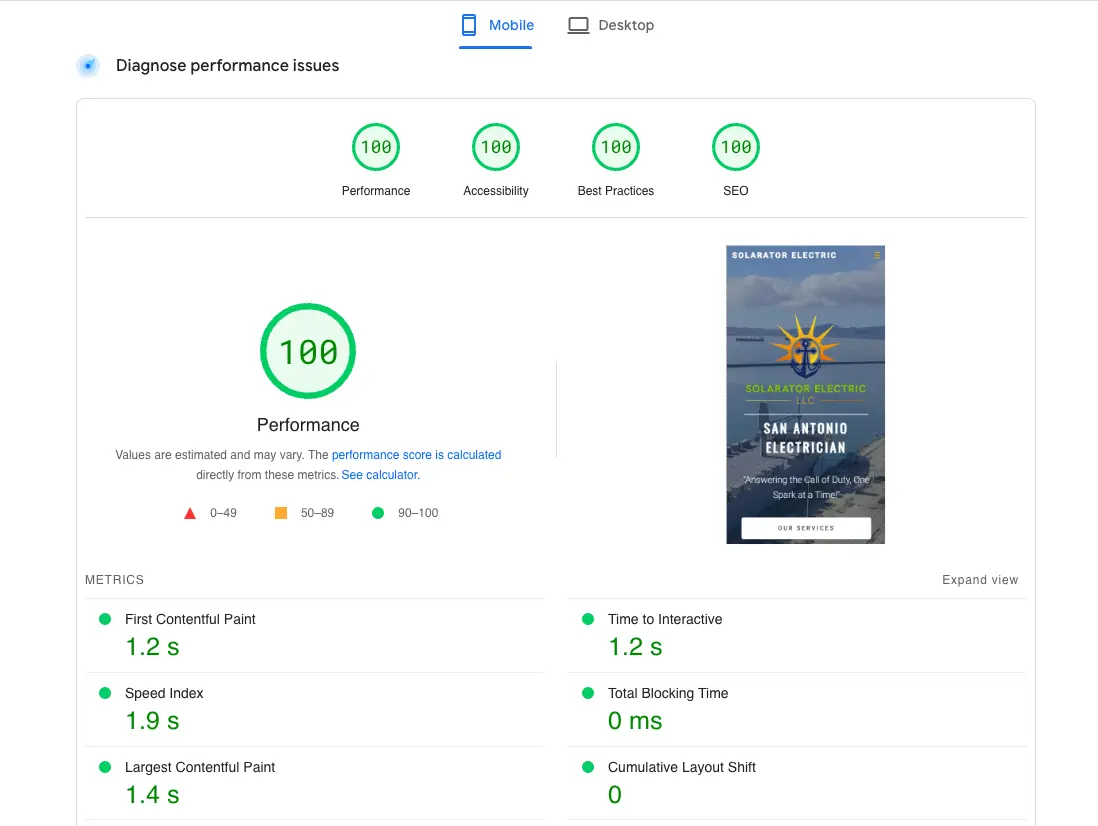
Task: Click the 100 SEO score circle
Action: pos(736,146)
